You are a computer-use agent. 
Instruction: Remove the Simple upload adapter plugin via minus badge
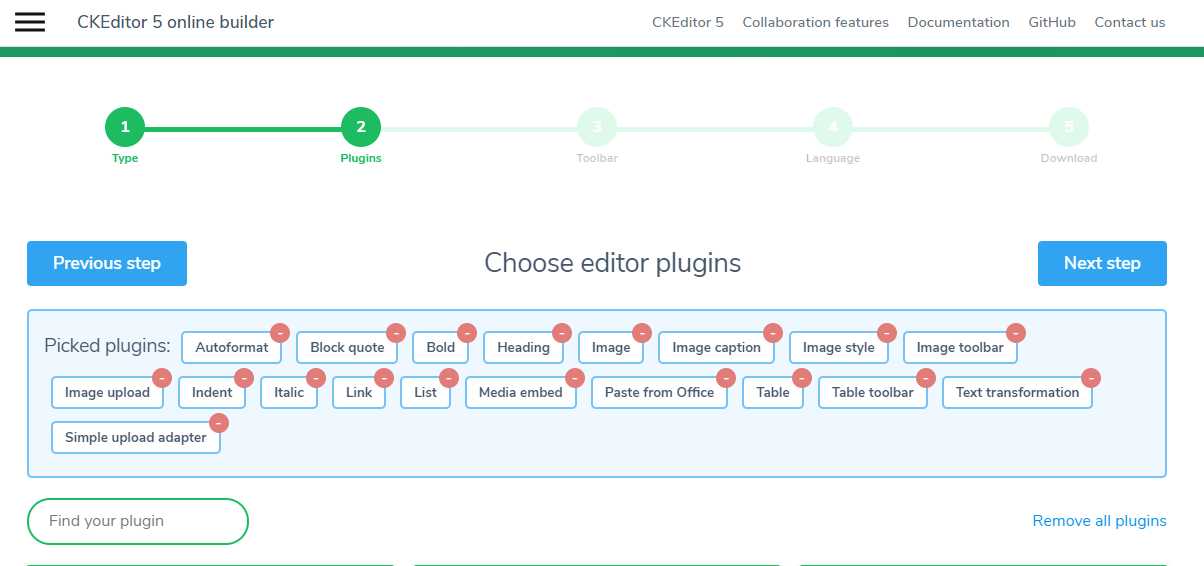tap(219, 423)
